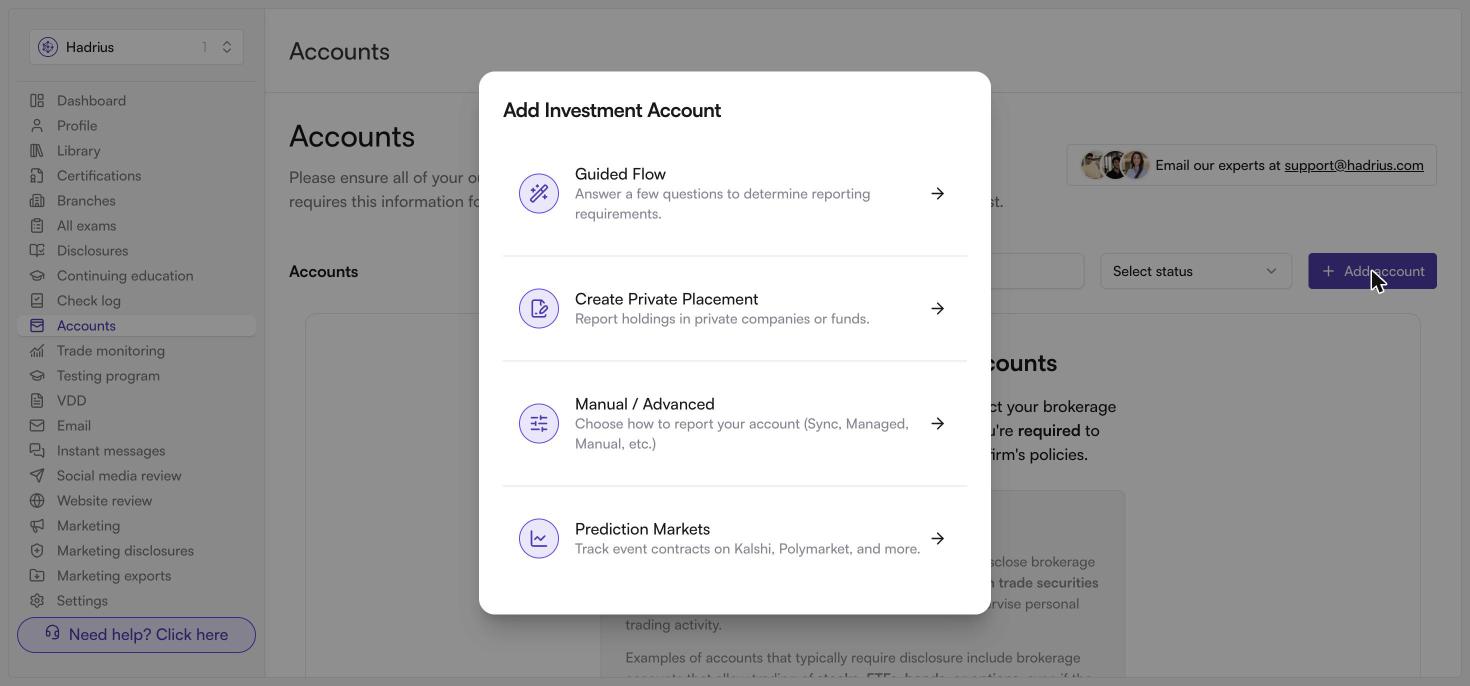Click Need help? Click here button
1470x686 pixels.
coord(136,635)
